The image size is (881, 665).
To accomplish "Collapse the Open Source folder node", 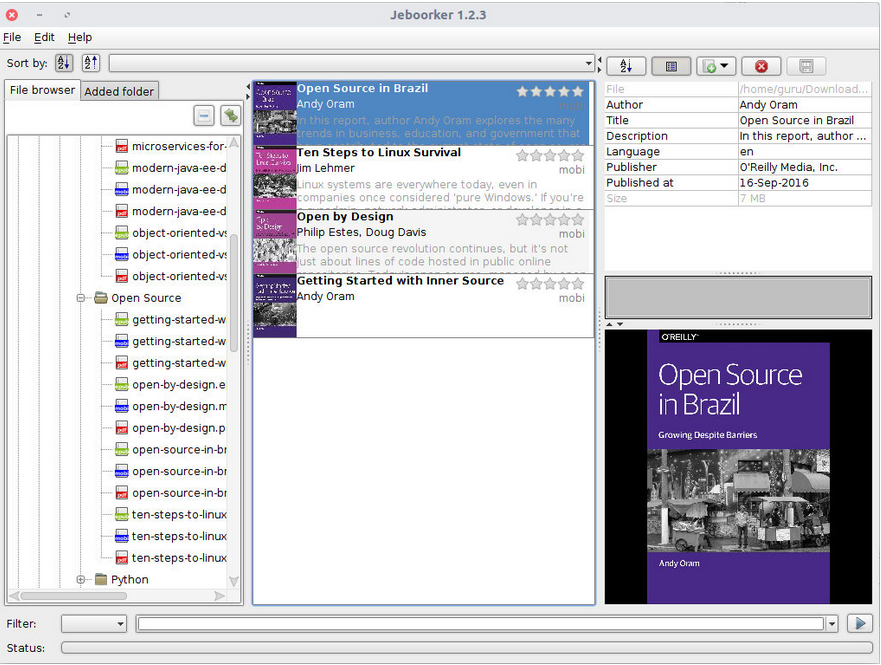I will point(81,298).
